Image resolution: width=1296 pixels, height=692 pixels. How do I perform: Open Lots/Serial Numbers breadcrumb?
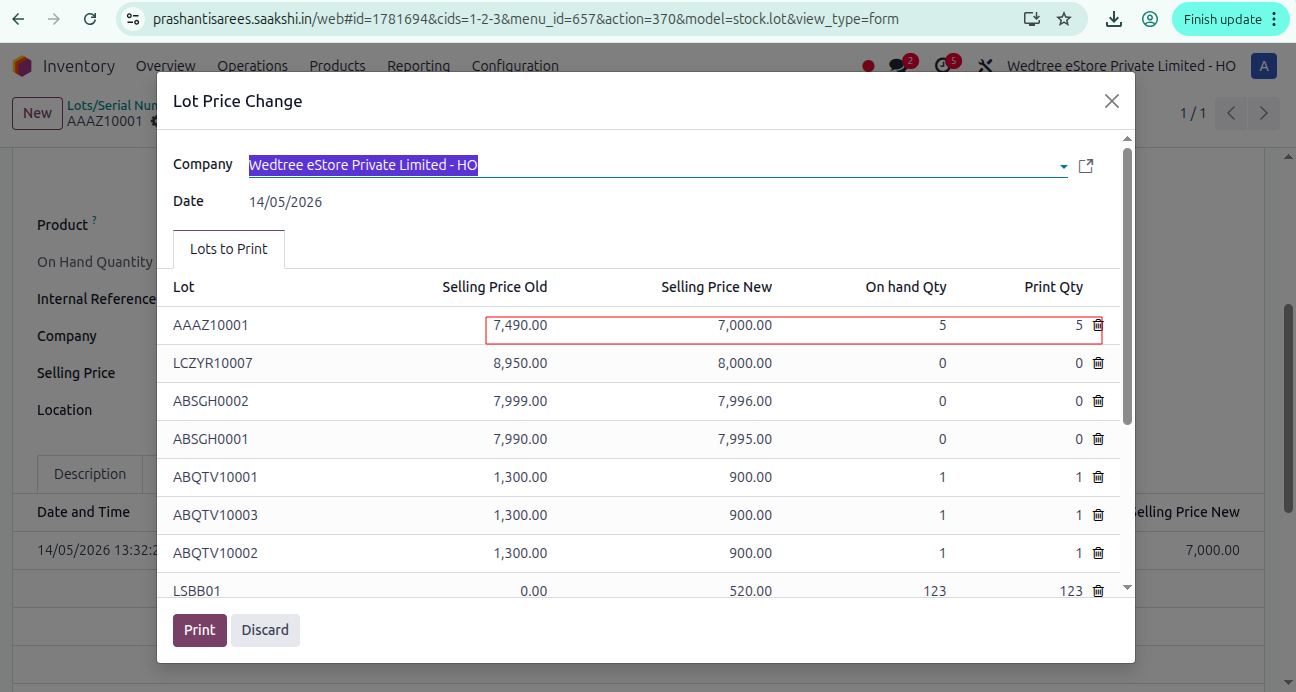point(112,105)
